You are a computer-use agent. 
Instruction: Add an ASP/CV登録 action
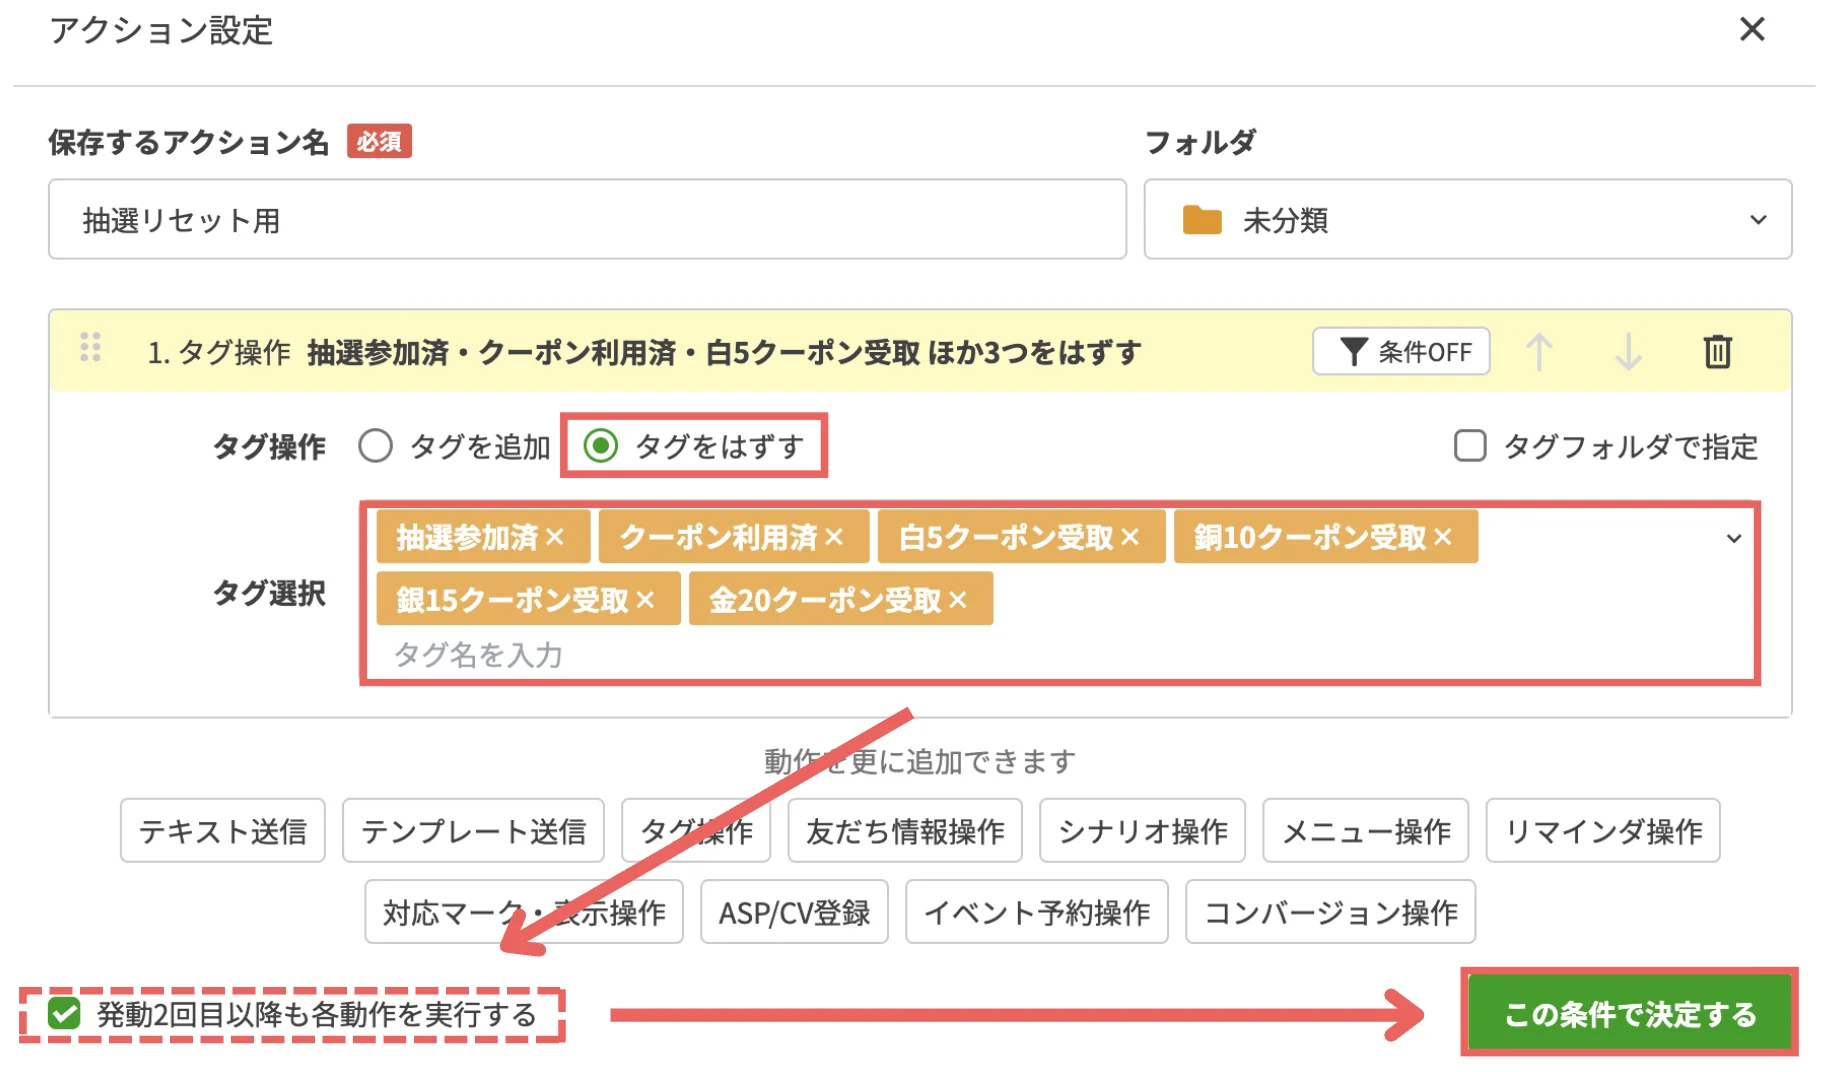point(794,912)
